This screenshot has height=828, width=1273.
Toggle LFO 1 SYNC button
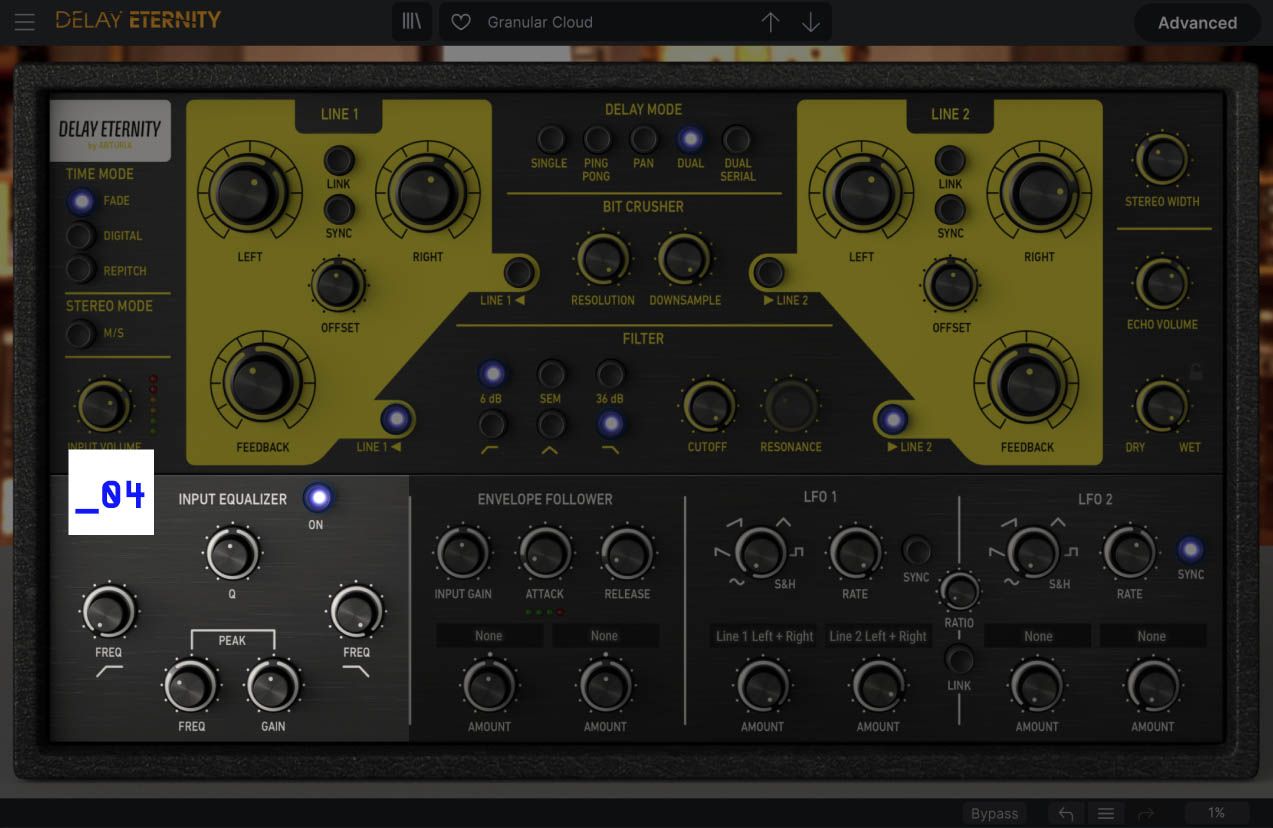click(916, 550)
